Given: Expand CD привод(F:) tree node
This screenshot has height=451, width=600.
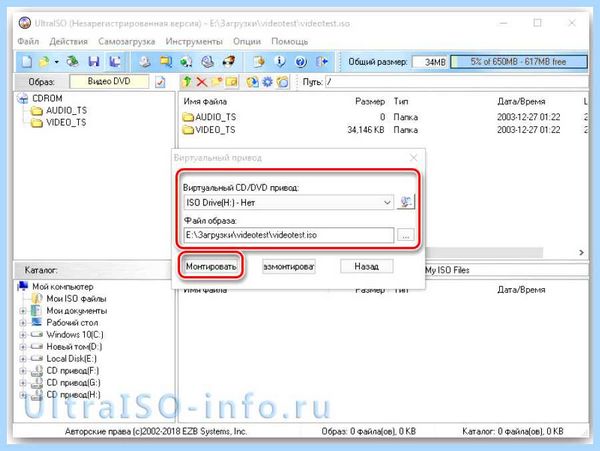Looking at the screenshot, I should tap(23, 371).
